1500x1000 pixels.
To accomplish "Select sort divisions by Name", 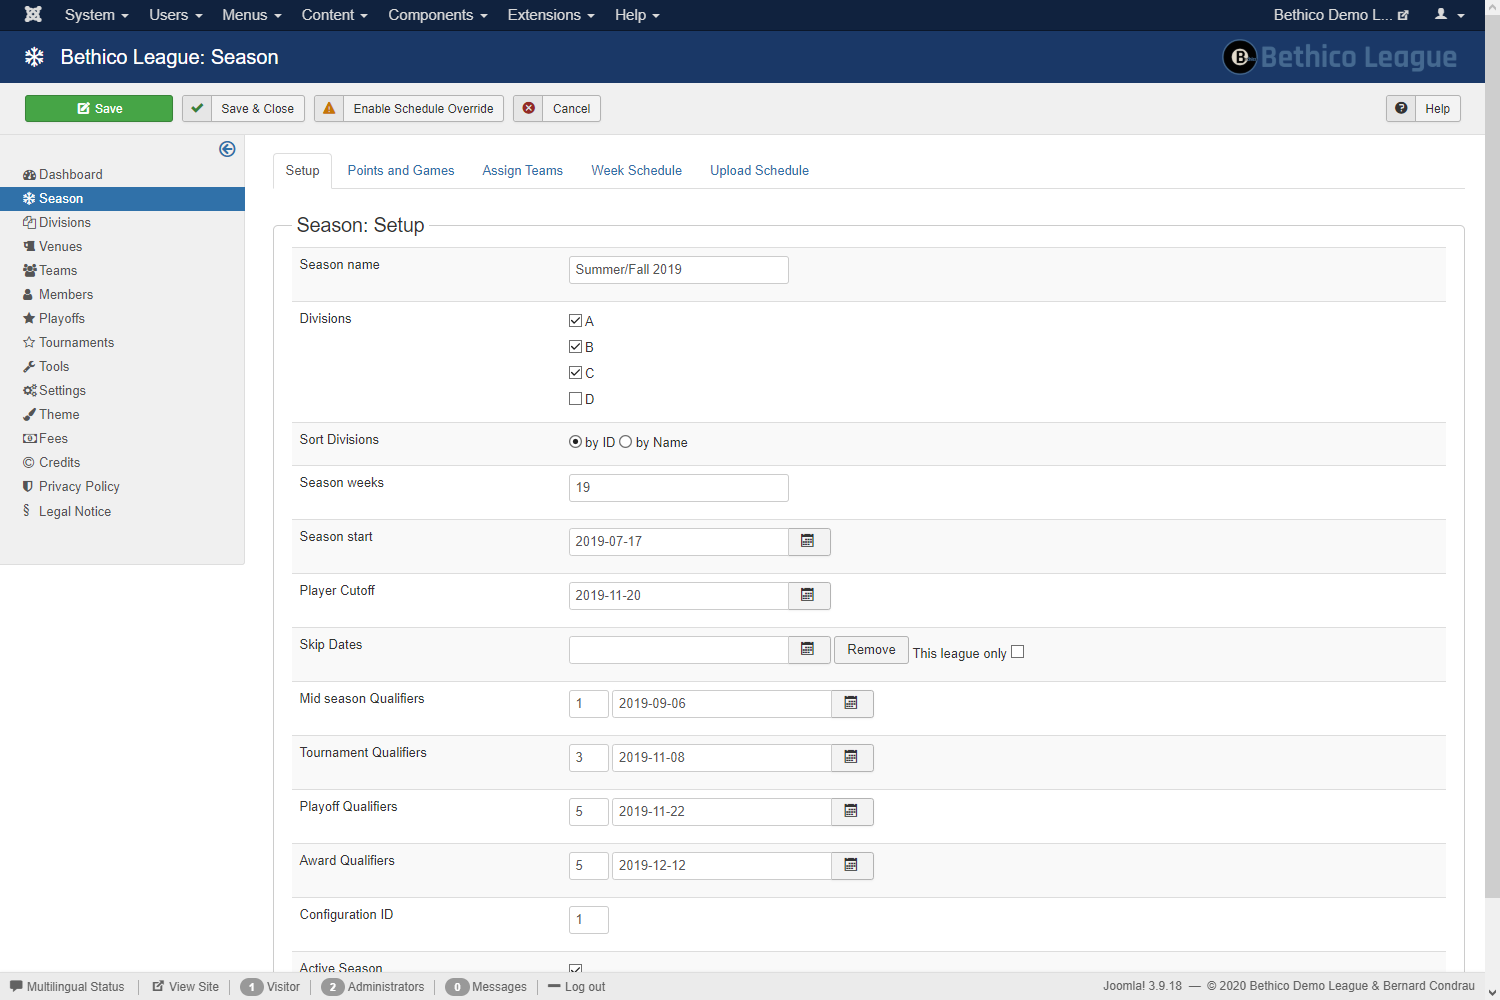I will click(x=626, y=442).
